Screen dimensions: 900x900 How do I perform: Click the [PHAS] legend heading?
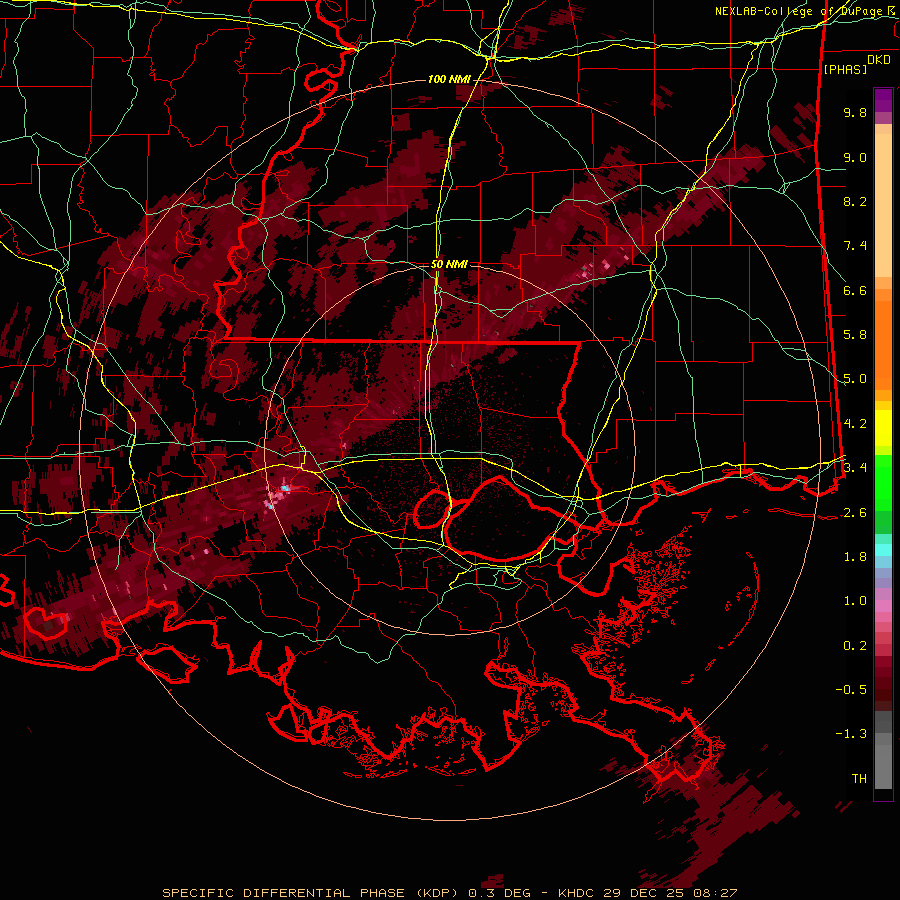(845, 69)
